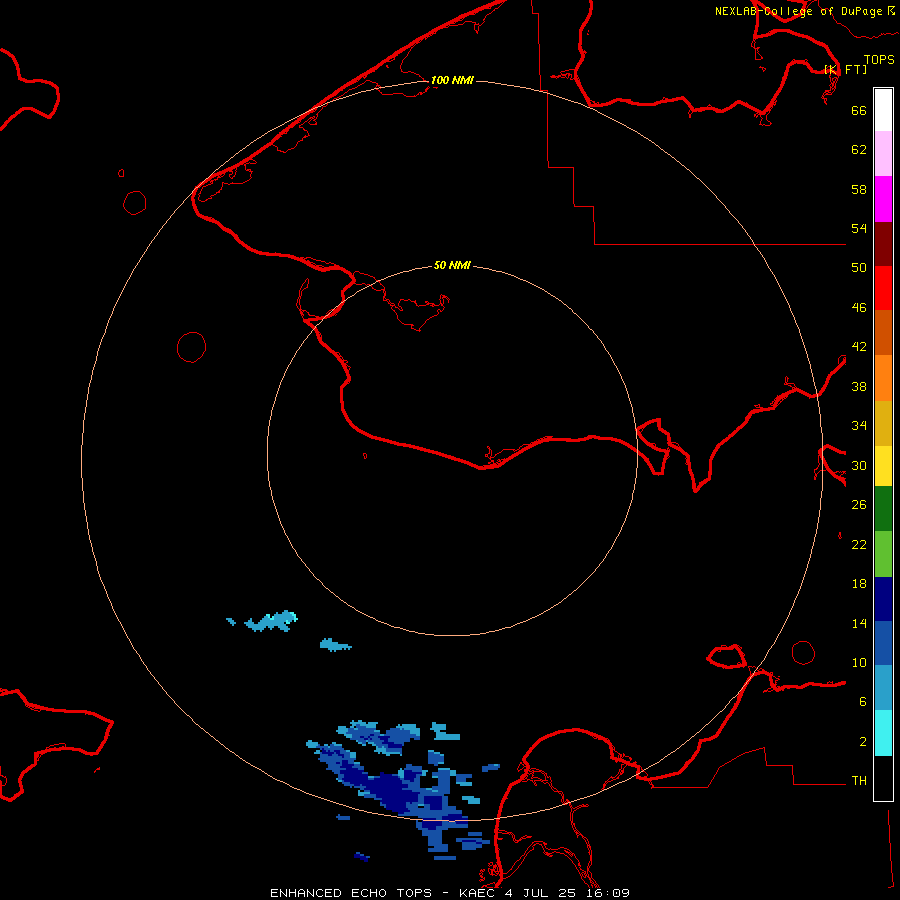Click the legend value 54
The width and height of the screenshot is (900, 900).
[x=859, y=228]
